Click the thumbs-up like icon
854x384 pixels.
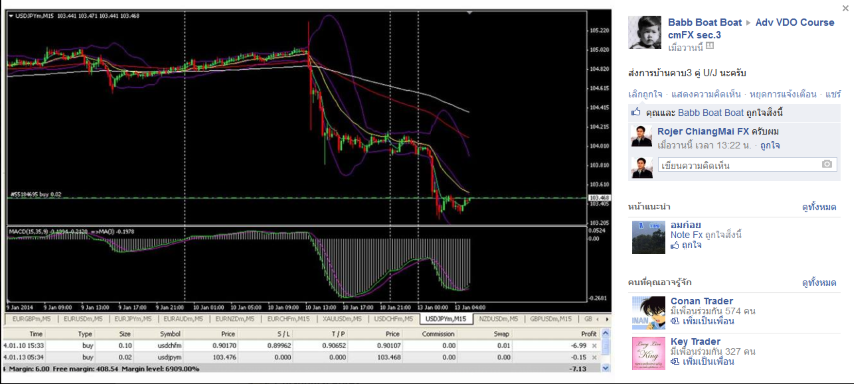point(635,113)
